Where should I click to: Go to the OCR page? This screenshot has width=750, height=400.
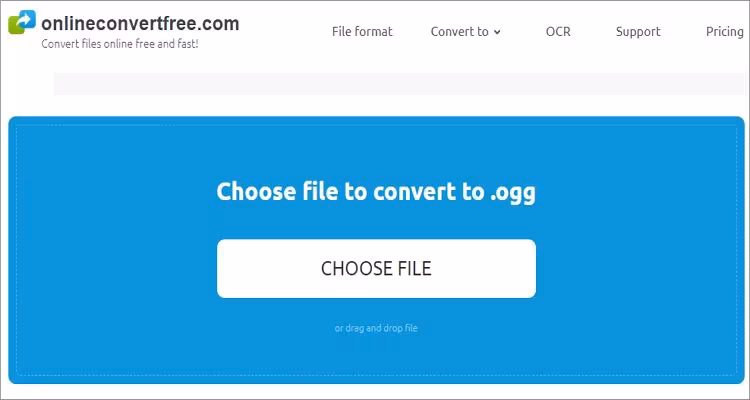tap(558, 32)
